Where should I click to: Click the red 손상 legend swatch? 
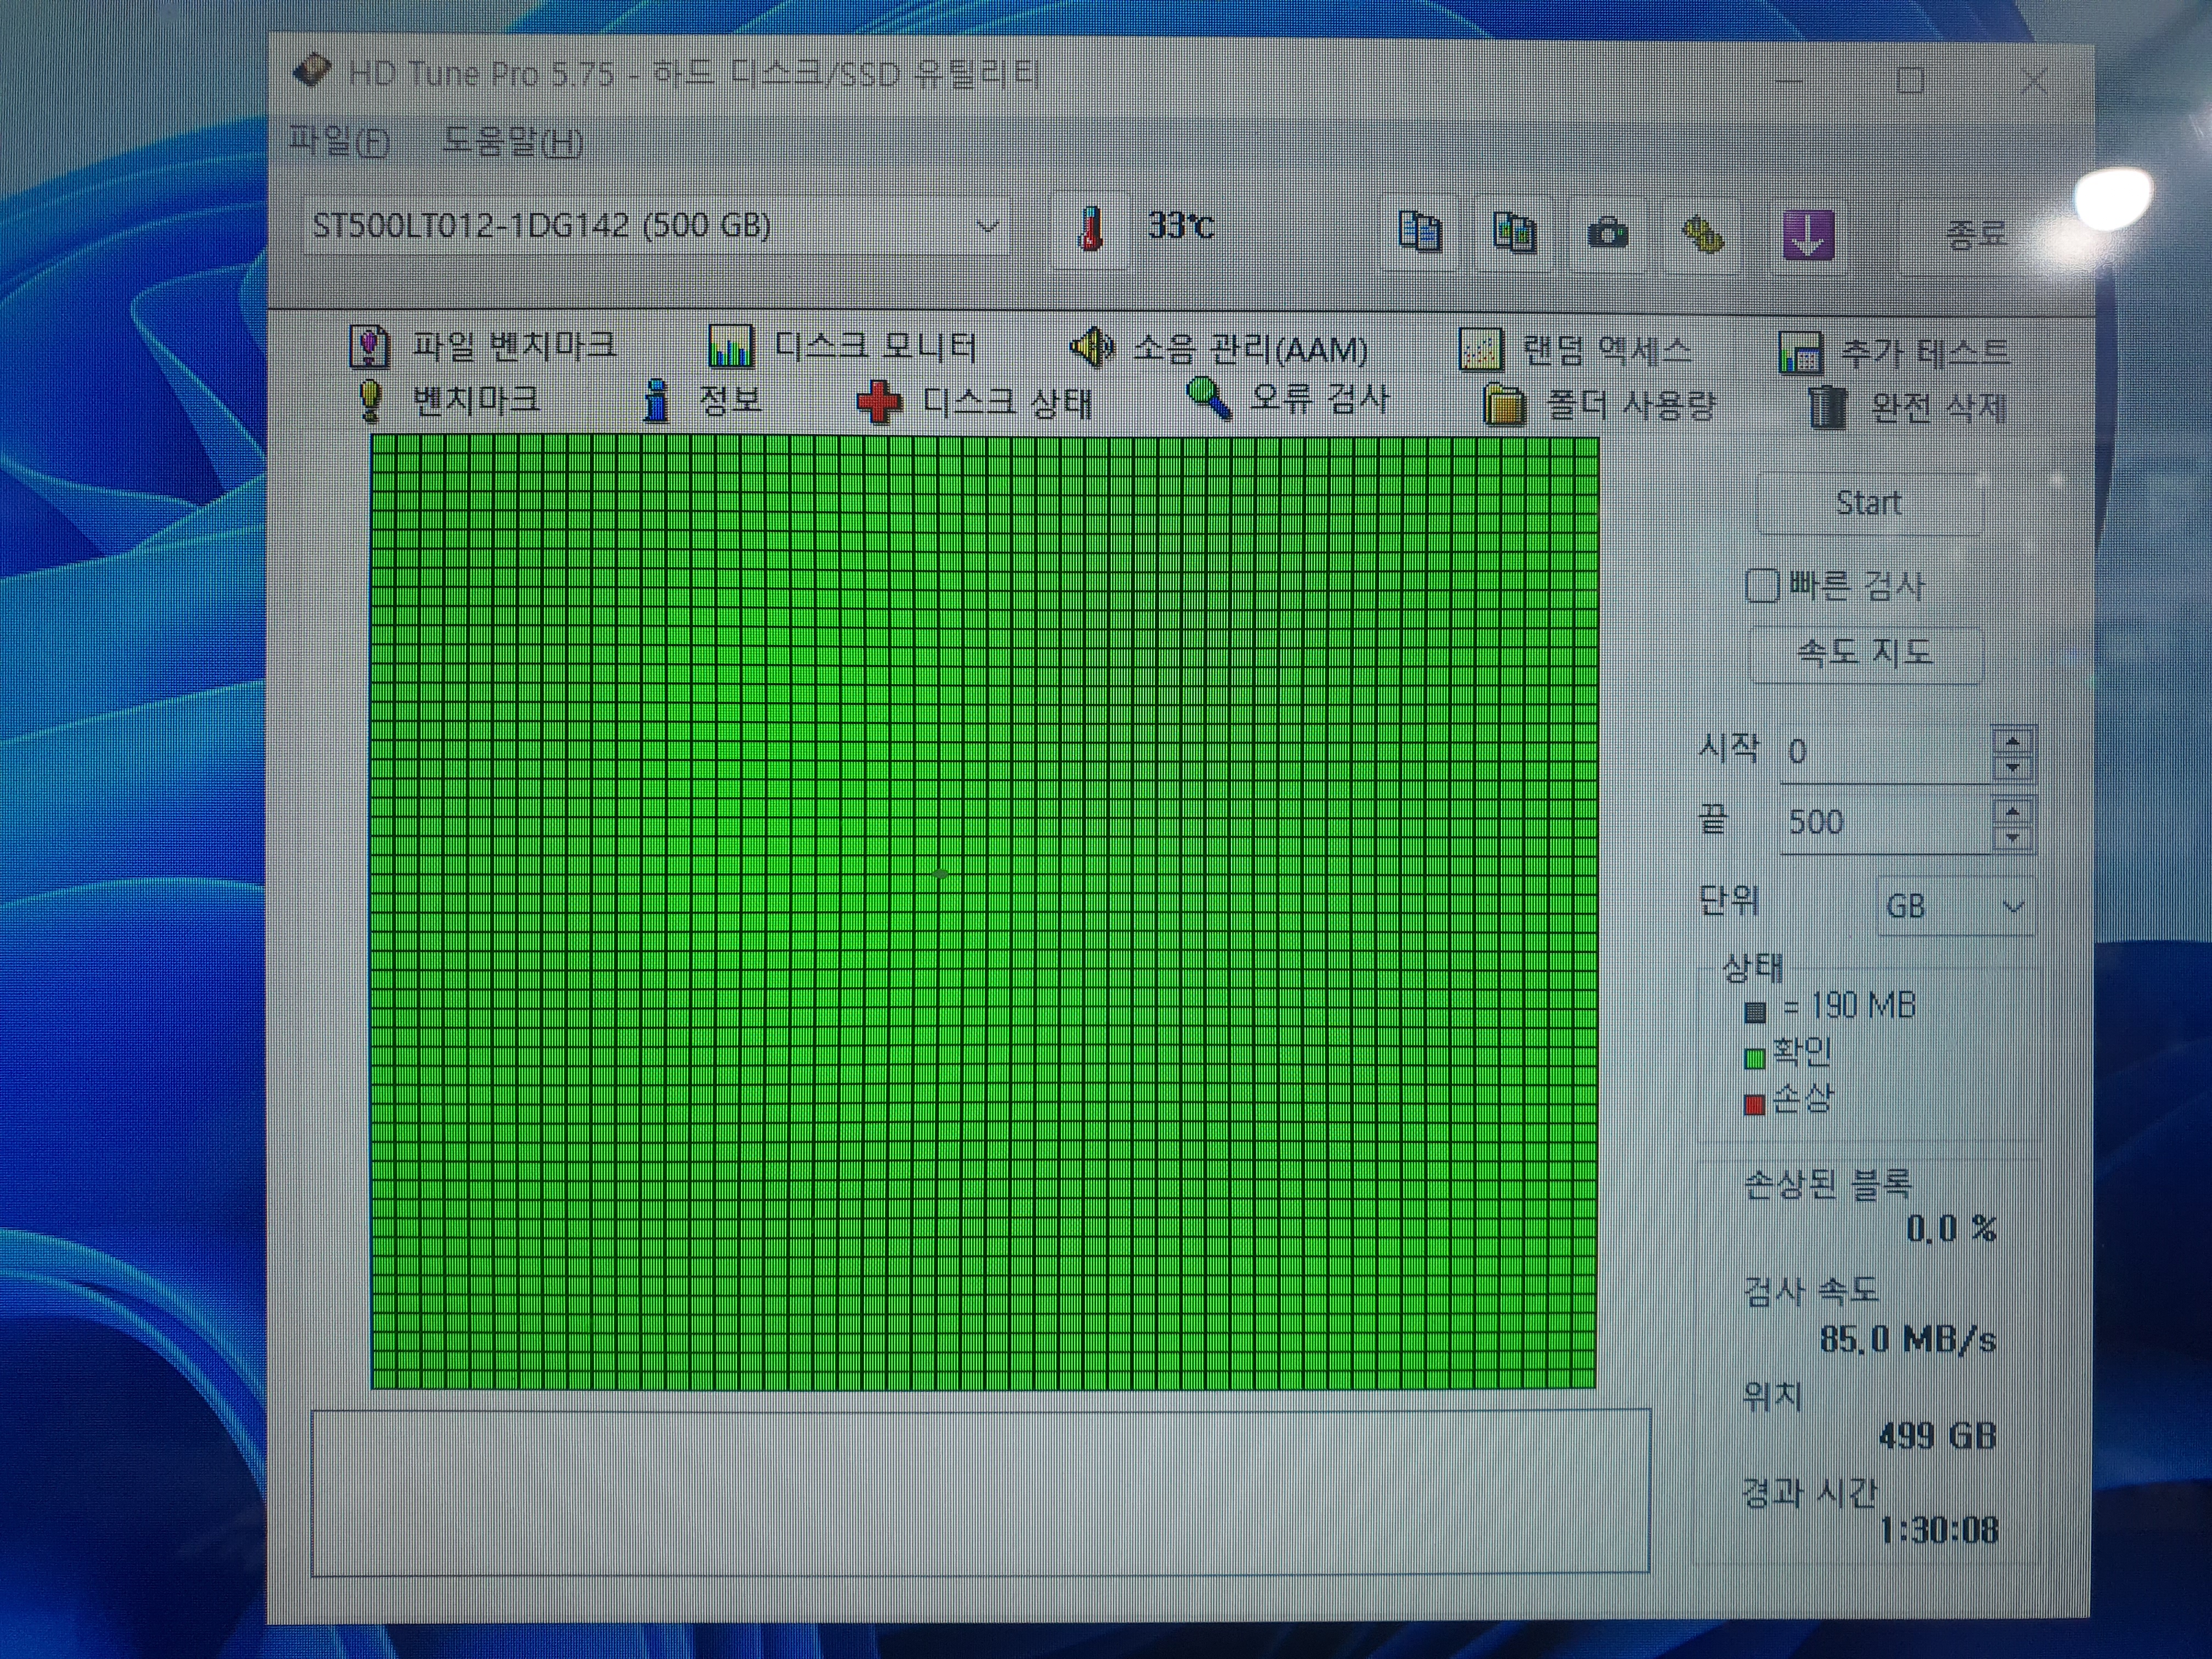[x=1754, y=1105]
